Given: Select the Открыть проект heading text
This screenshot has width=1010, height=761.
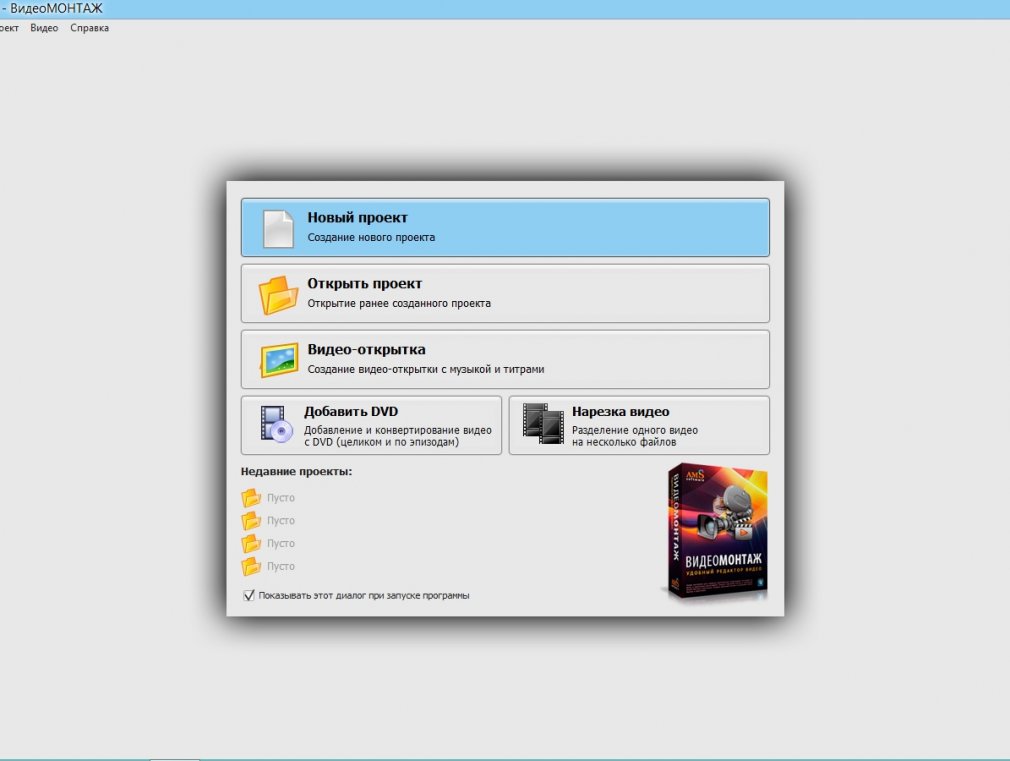Looking at the screenshot, I should pyautogui.click(x=365, y=284).
